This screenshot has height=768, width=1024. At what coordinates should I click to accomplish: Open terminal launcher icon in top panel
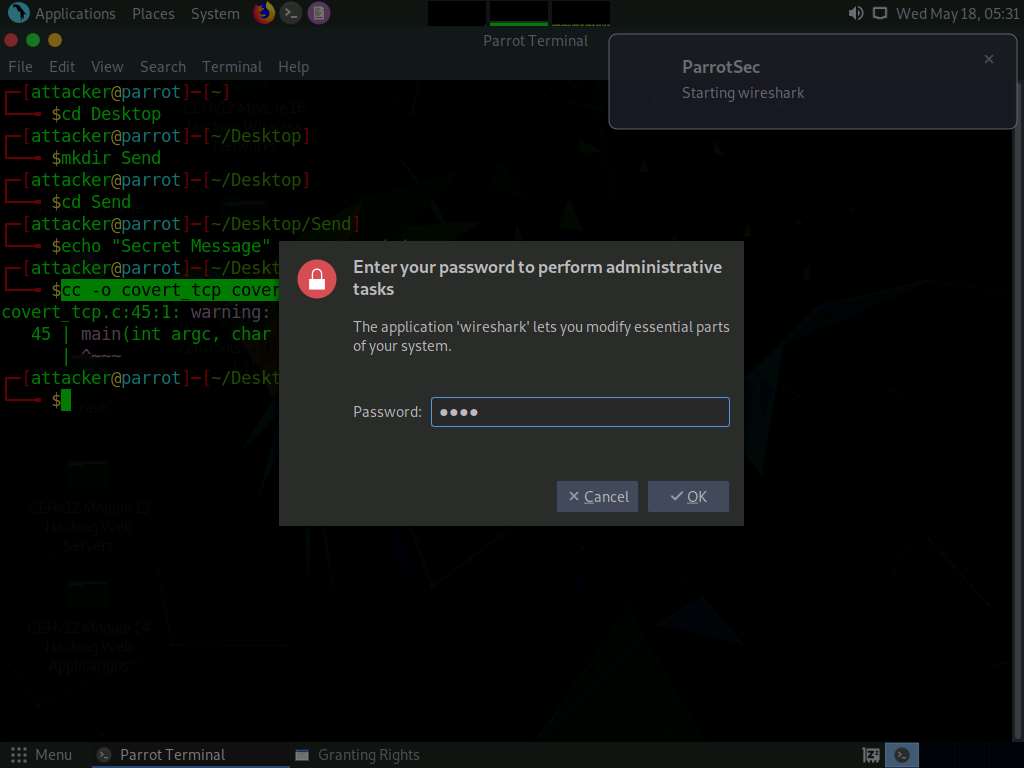click(x=291, y=13)
